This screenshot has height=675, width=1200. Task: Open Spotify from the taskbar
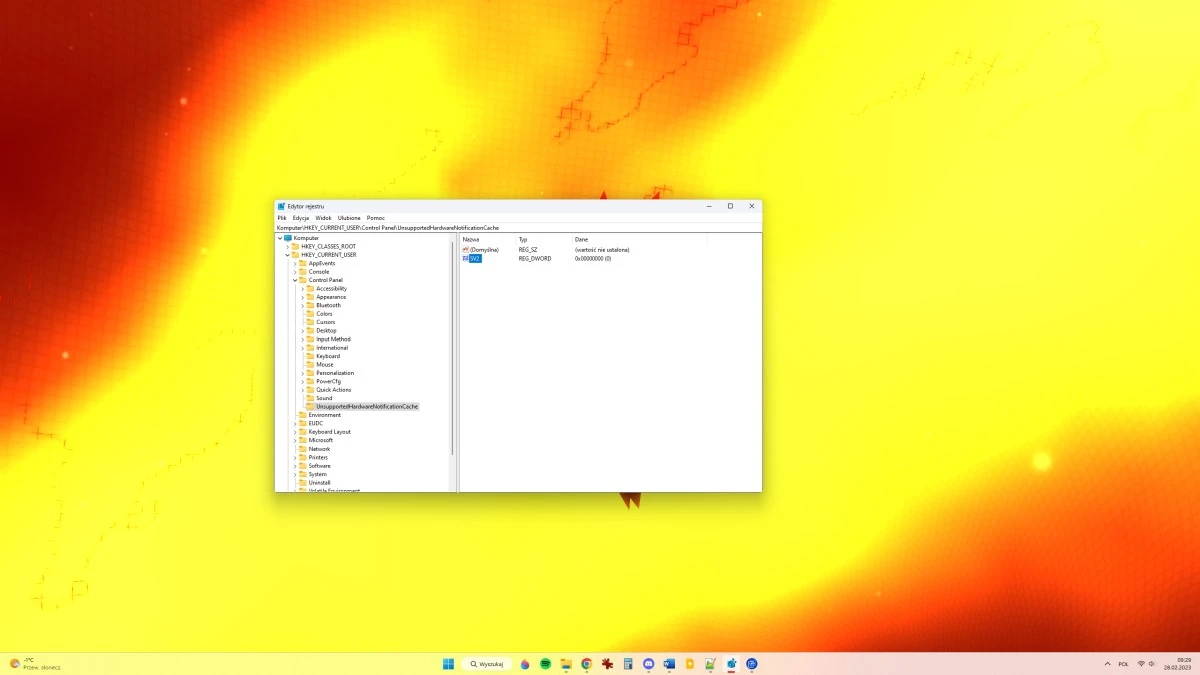point(545,663)
